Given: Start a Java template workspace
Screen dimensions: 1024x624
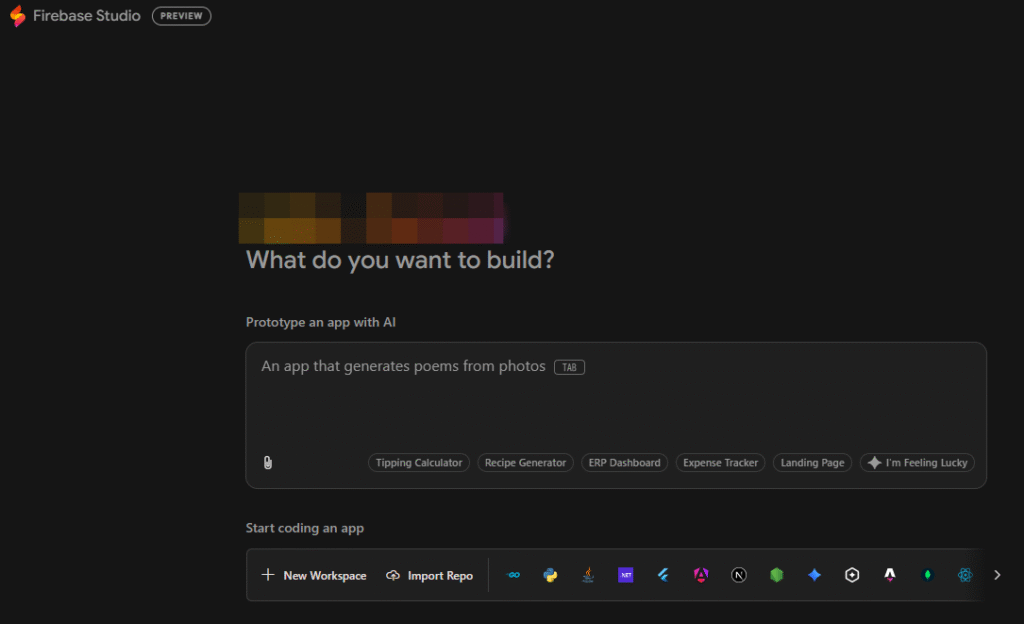Looking at the screenshot, I should coord(588,575).
